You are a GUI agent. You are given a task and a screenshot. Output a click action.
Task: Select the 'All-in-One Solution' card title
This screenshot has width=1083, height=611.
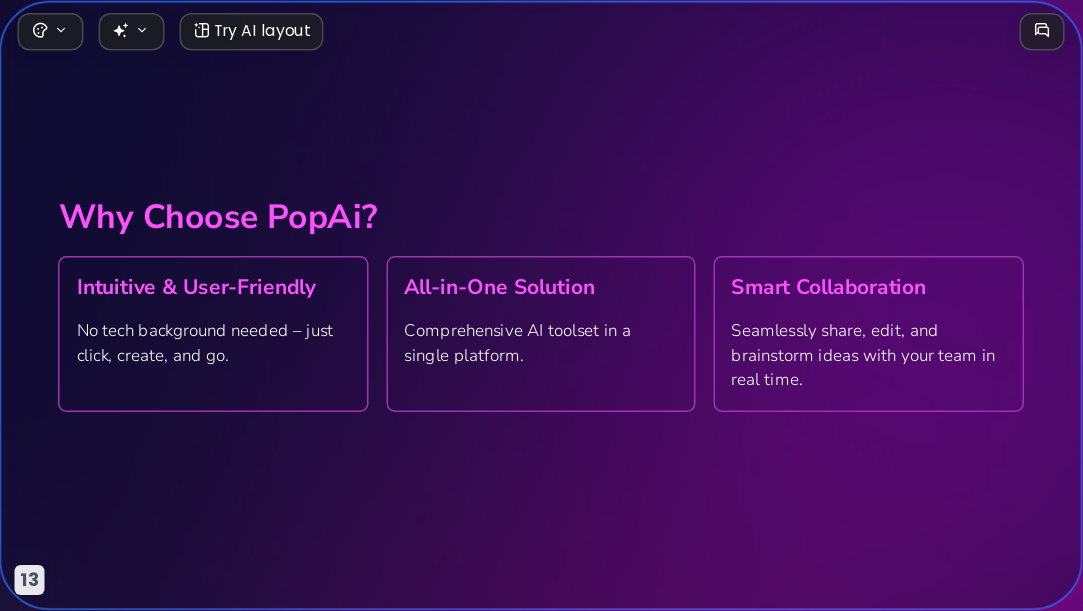(499, 287)
